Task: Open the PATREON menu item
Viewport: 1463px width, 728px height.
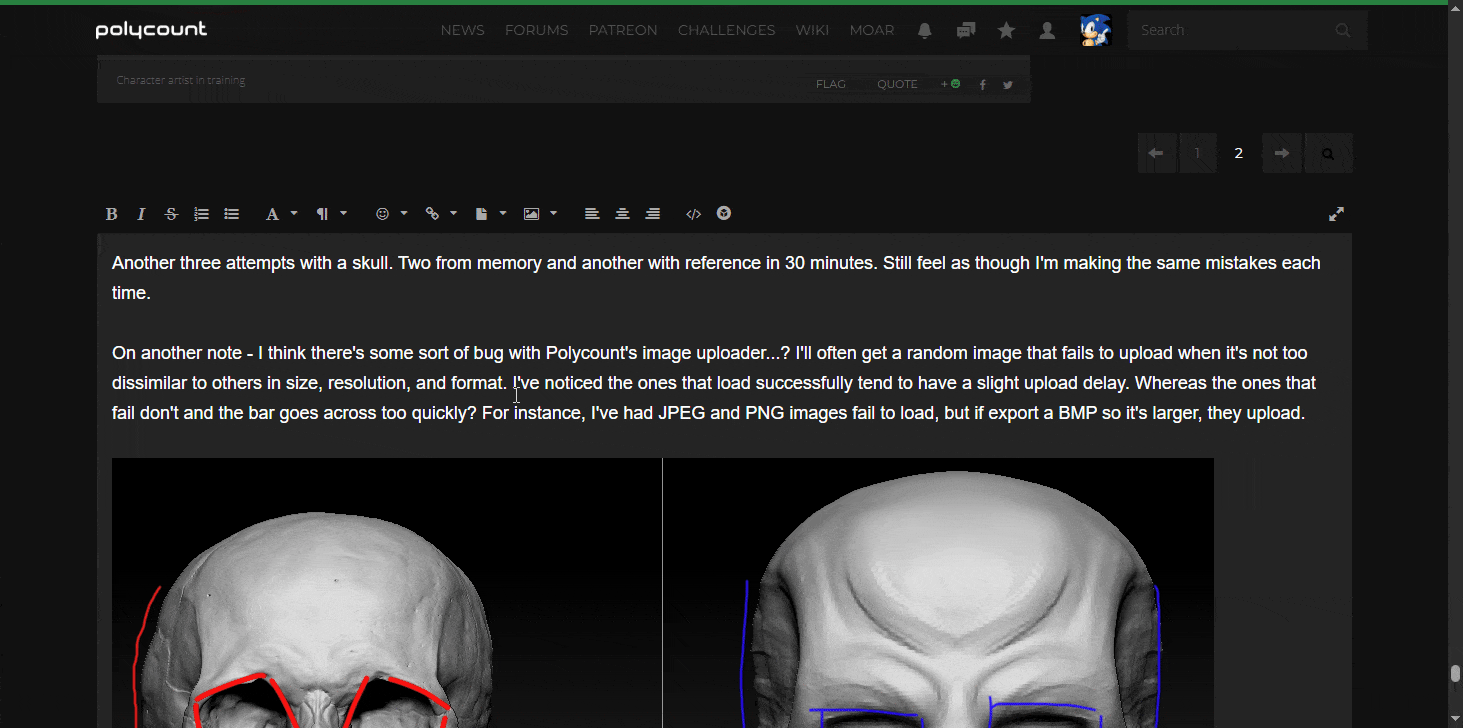Action: coord(623,31)
